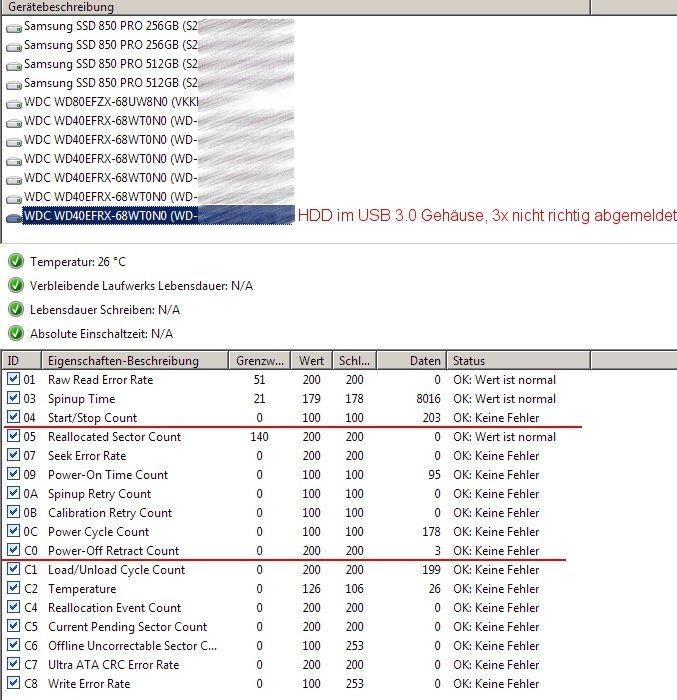Click Write Error Rate worst value 253
Screen dimensions: 677x700
[x=355, y=683]
